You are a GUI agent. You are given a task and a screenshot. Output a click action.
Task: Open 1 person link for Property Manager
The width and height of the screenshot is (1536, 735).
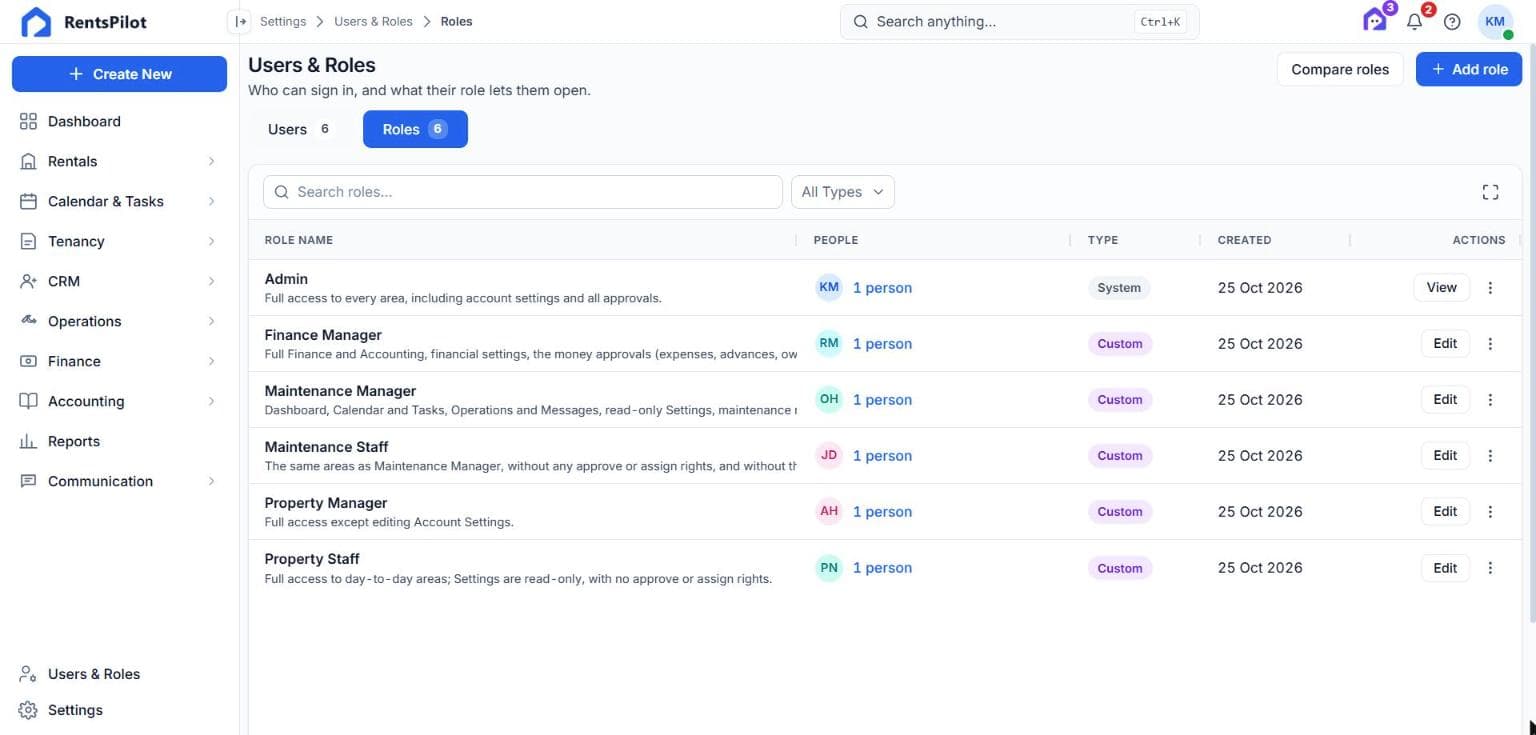(x=882, y=512)
